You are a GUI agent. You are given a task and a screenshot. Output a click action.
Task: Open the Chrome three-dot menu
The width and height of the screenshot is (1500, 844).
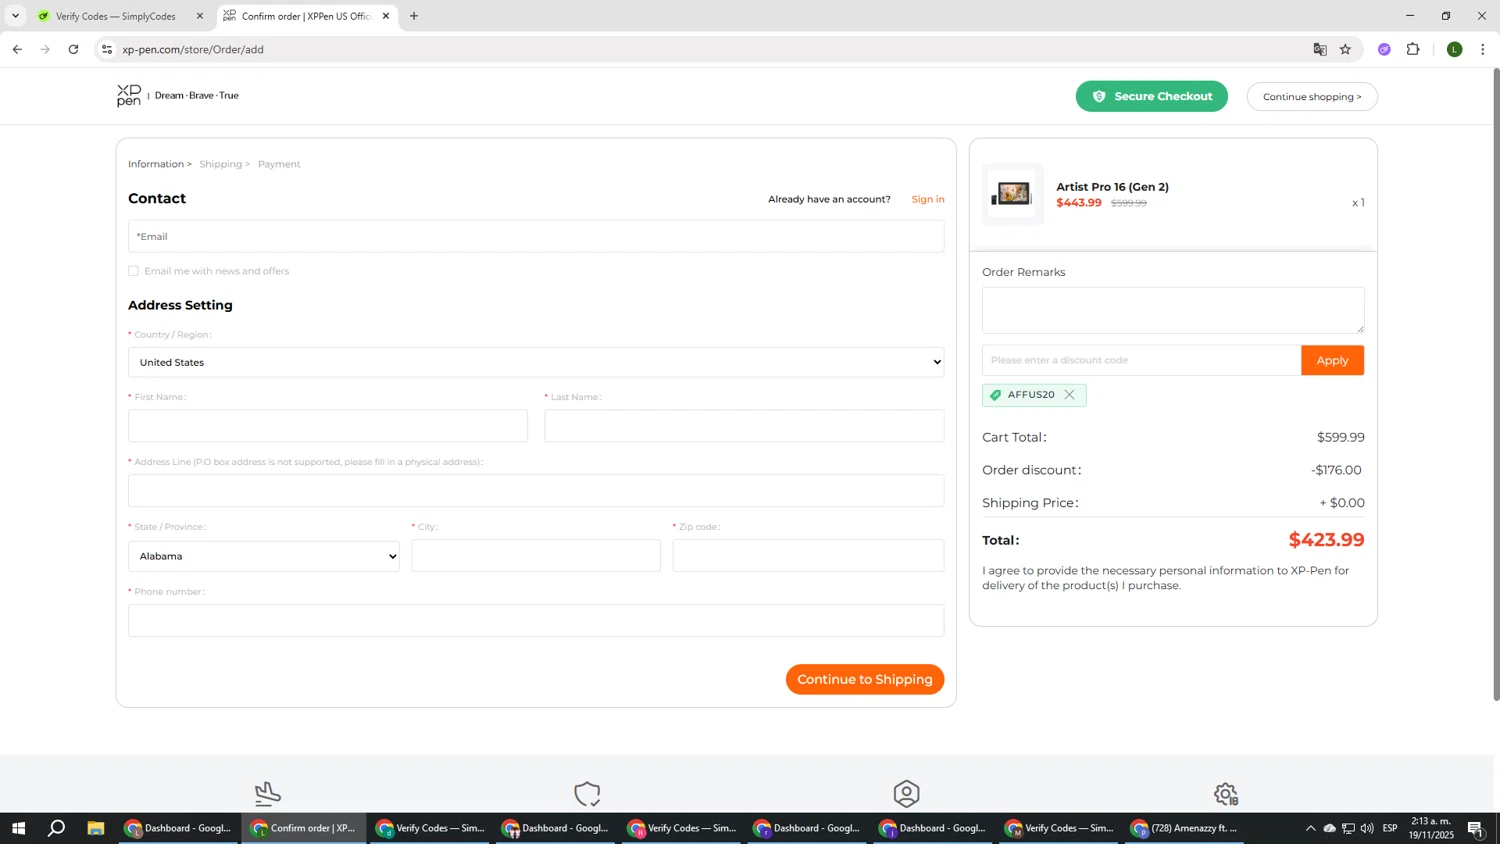[1483, 49]
